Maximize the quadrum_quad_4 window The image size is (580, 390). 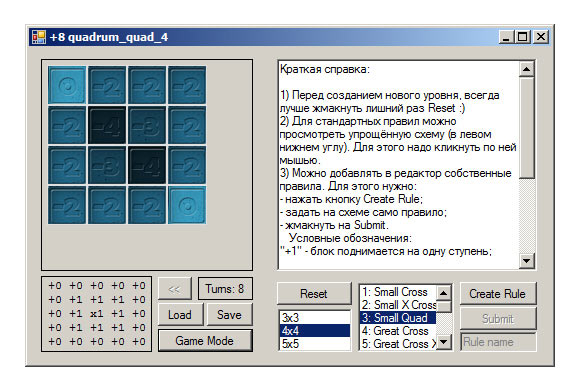click(x=523, y=37)
